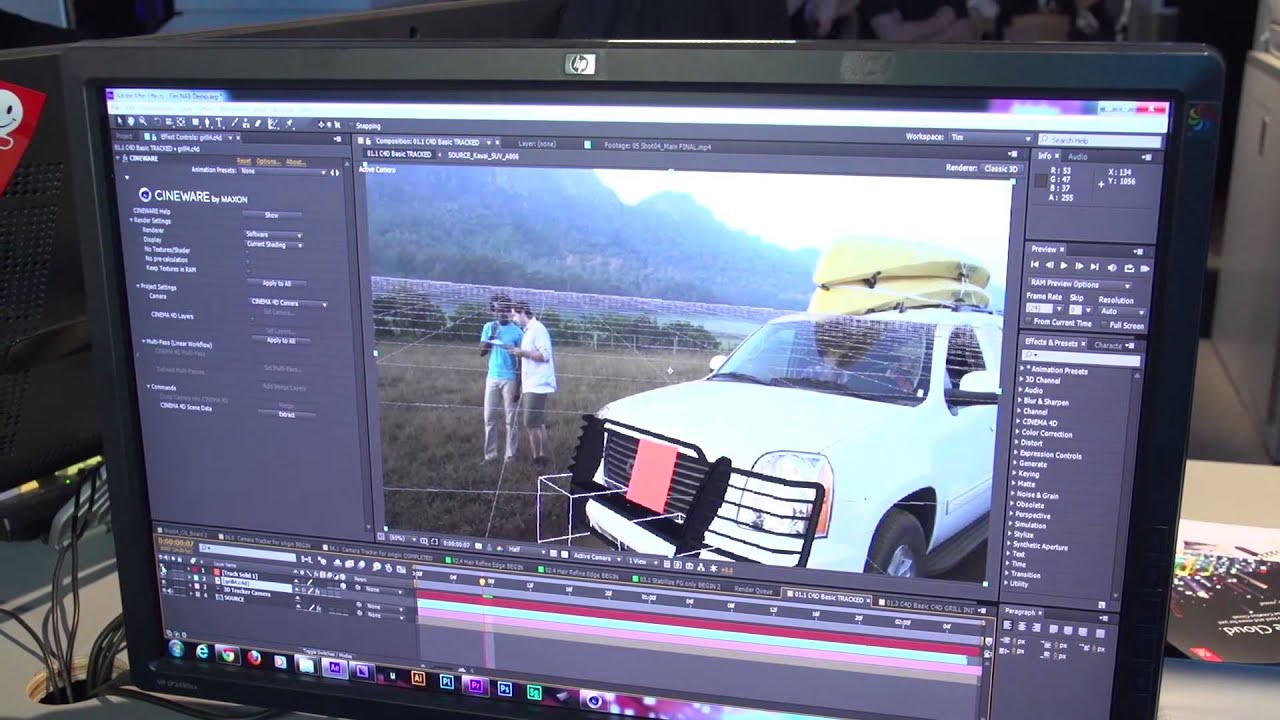The image size is (1280, 720).
Task: Open Chrome from the Windows taskbar
Action: 228,655
